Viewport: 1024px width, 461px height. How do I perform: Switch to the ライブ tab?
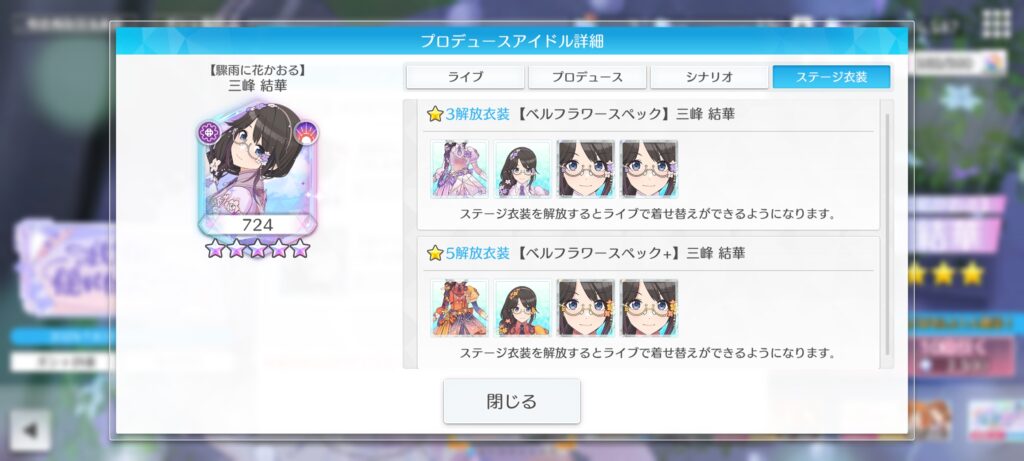465,77
